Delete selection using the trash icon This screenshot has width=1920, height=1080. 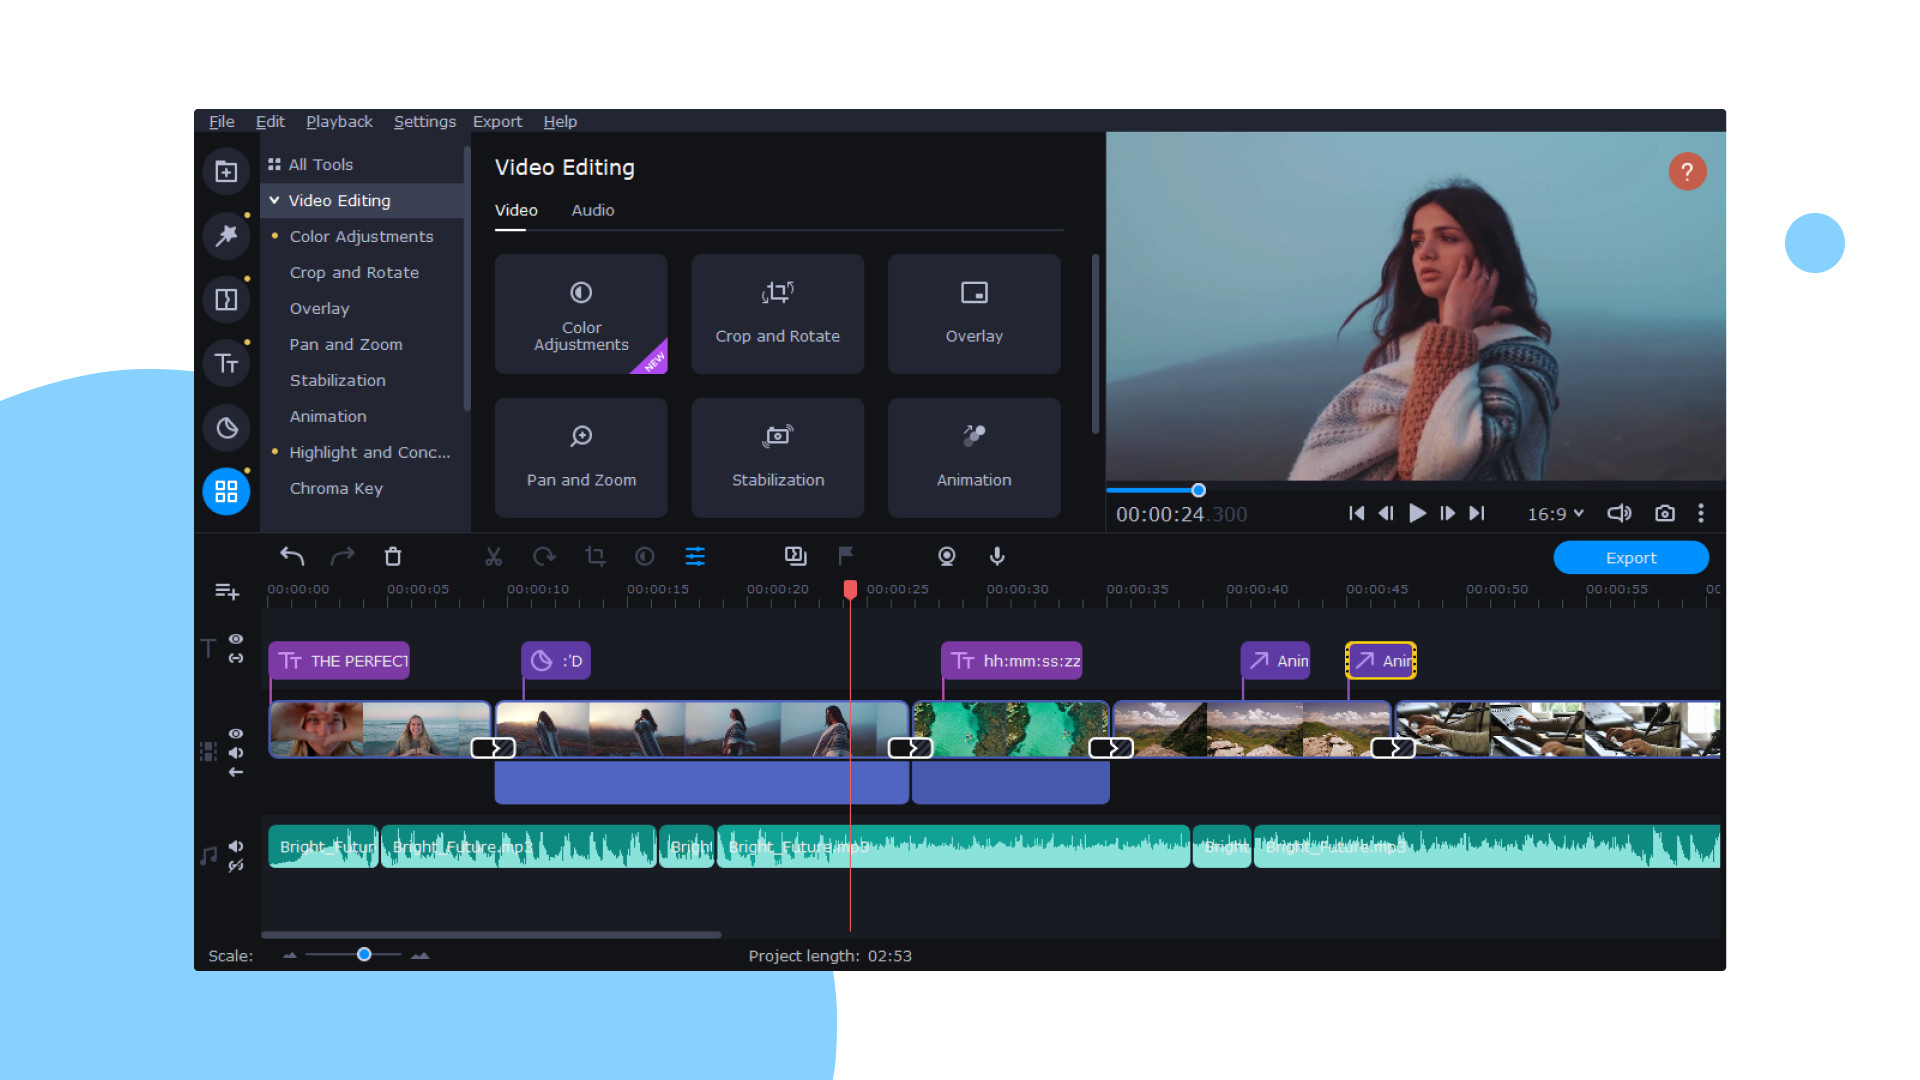coord(393,557)
